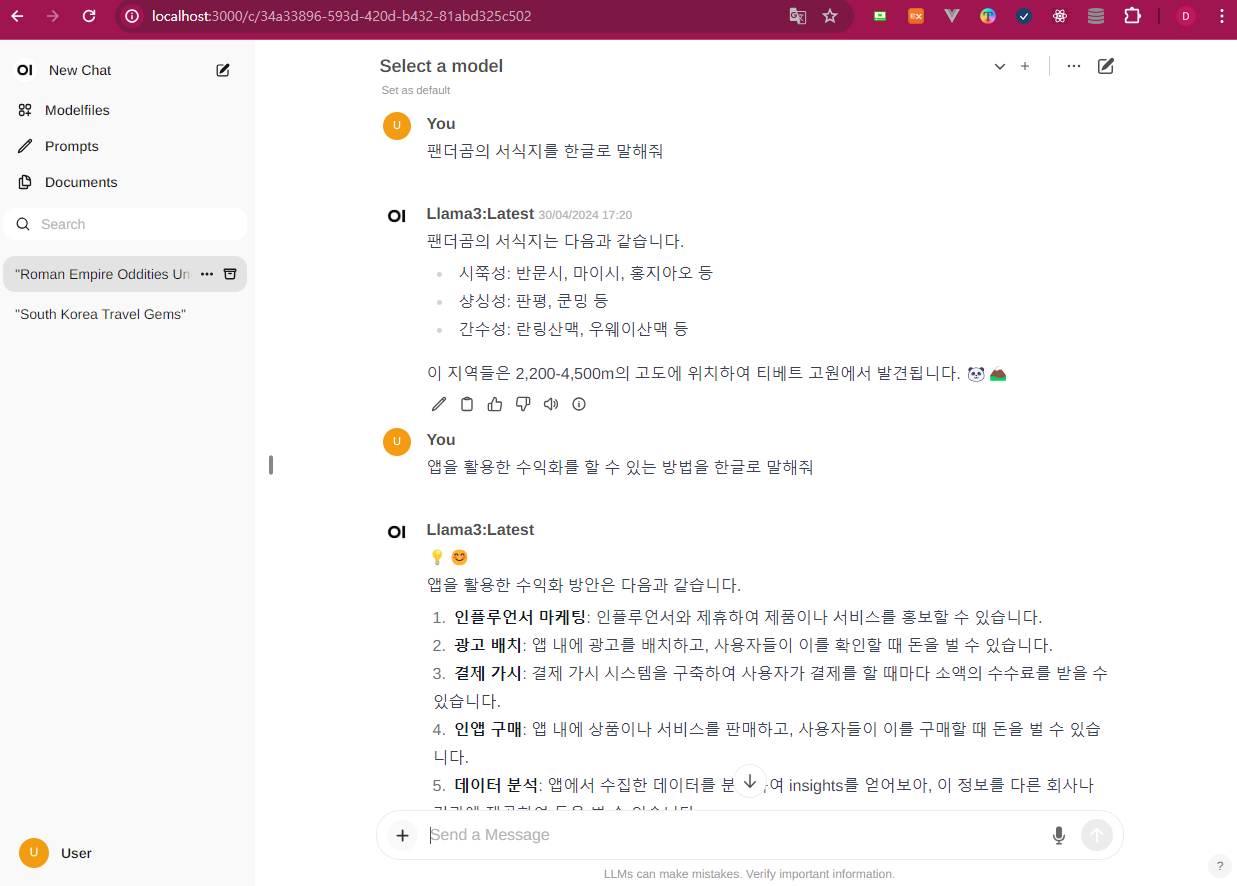The width and height of the screenshot is (1237, 886).
Task: Click the send message arrow button
Action: [x=1097, y=835]
